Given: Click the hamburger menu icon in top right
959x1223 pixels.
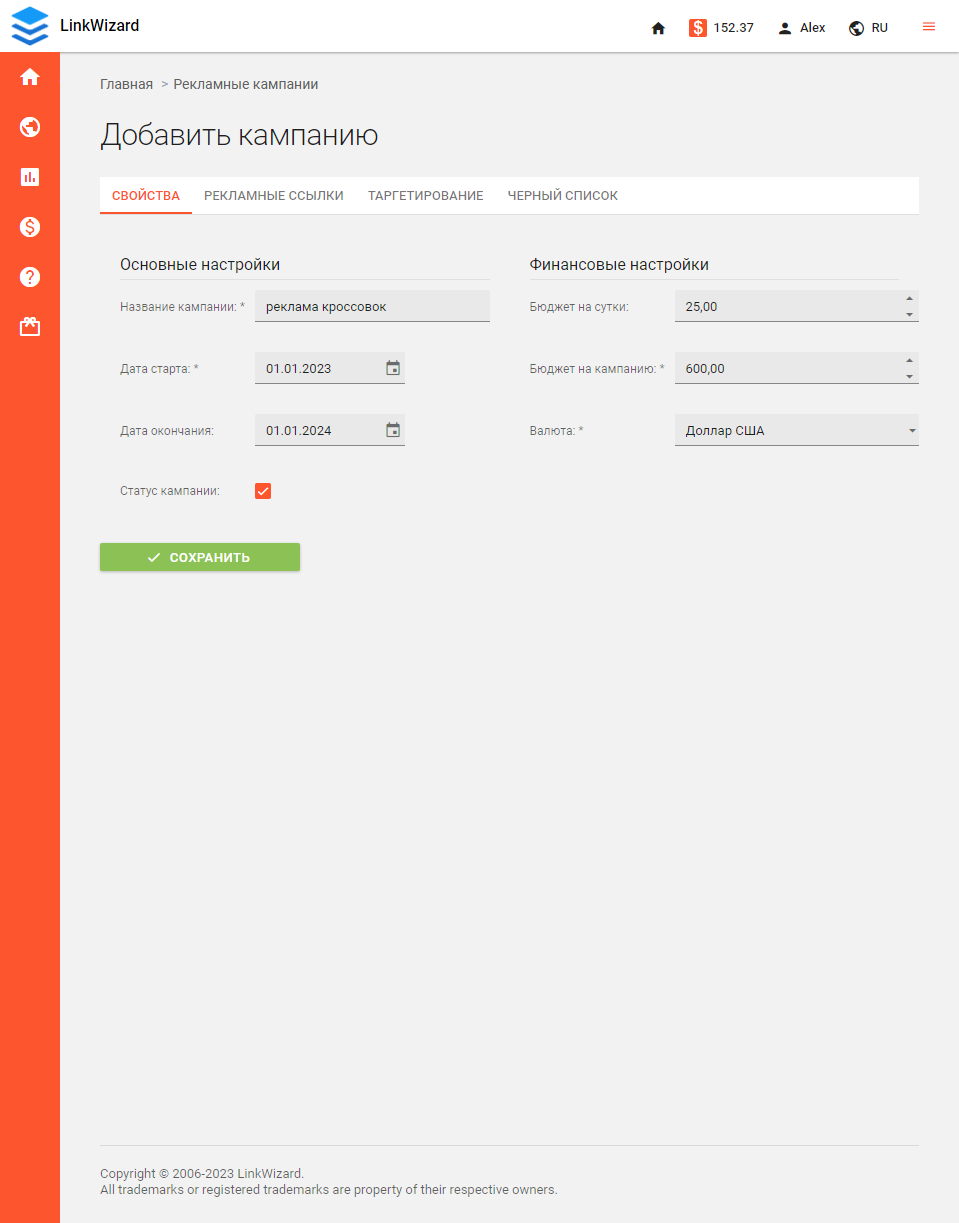Looking at the screenshot, I should [x=928, y=27].
